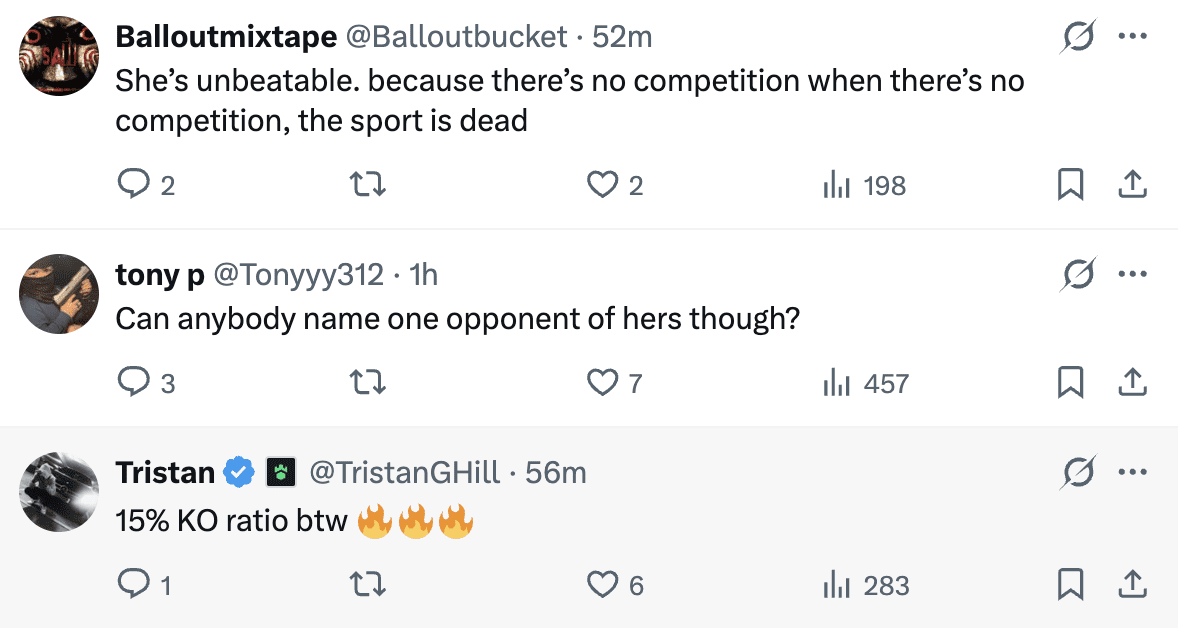Open Balloutmixtape profile name
Viewport: 1178px width, 628px height.
[226, 37]
